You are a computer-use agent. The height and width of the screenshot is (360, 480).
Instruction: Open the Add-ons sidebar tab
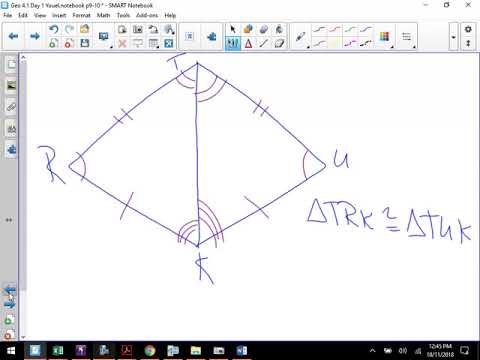(11, 150)
